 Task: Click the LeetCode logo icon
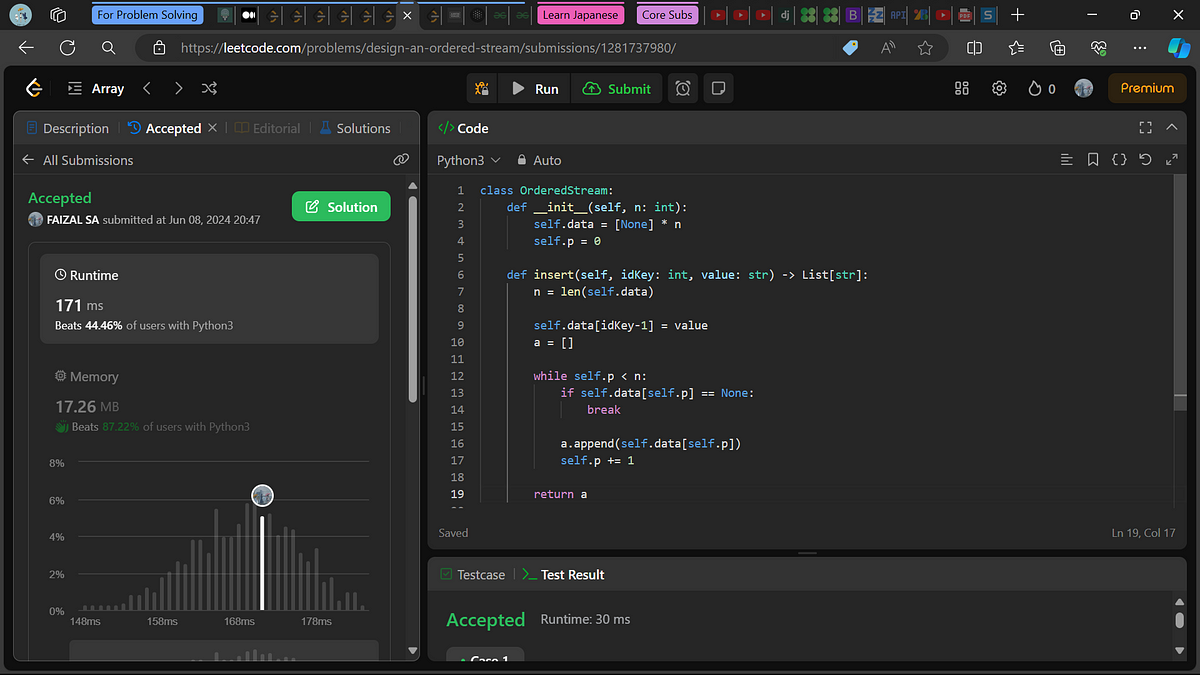34,88
